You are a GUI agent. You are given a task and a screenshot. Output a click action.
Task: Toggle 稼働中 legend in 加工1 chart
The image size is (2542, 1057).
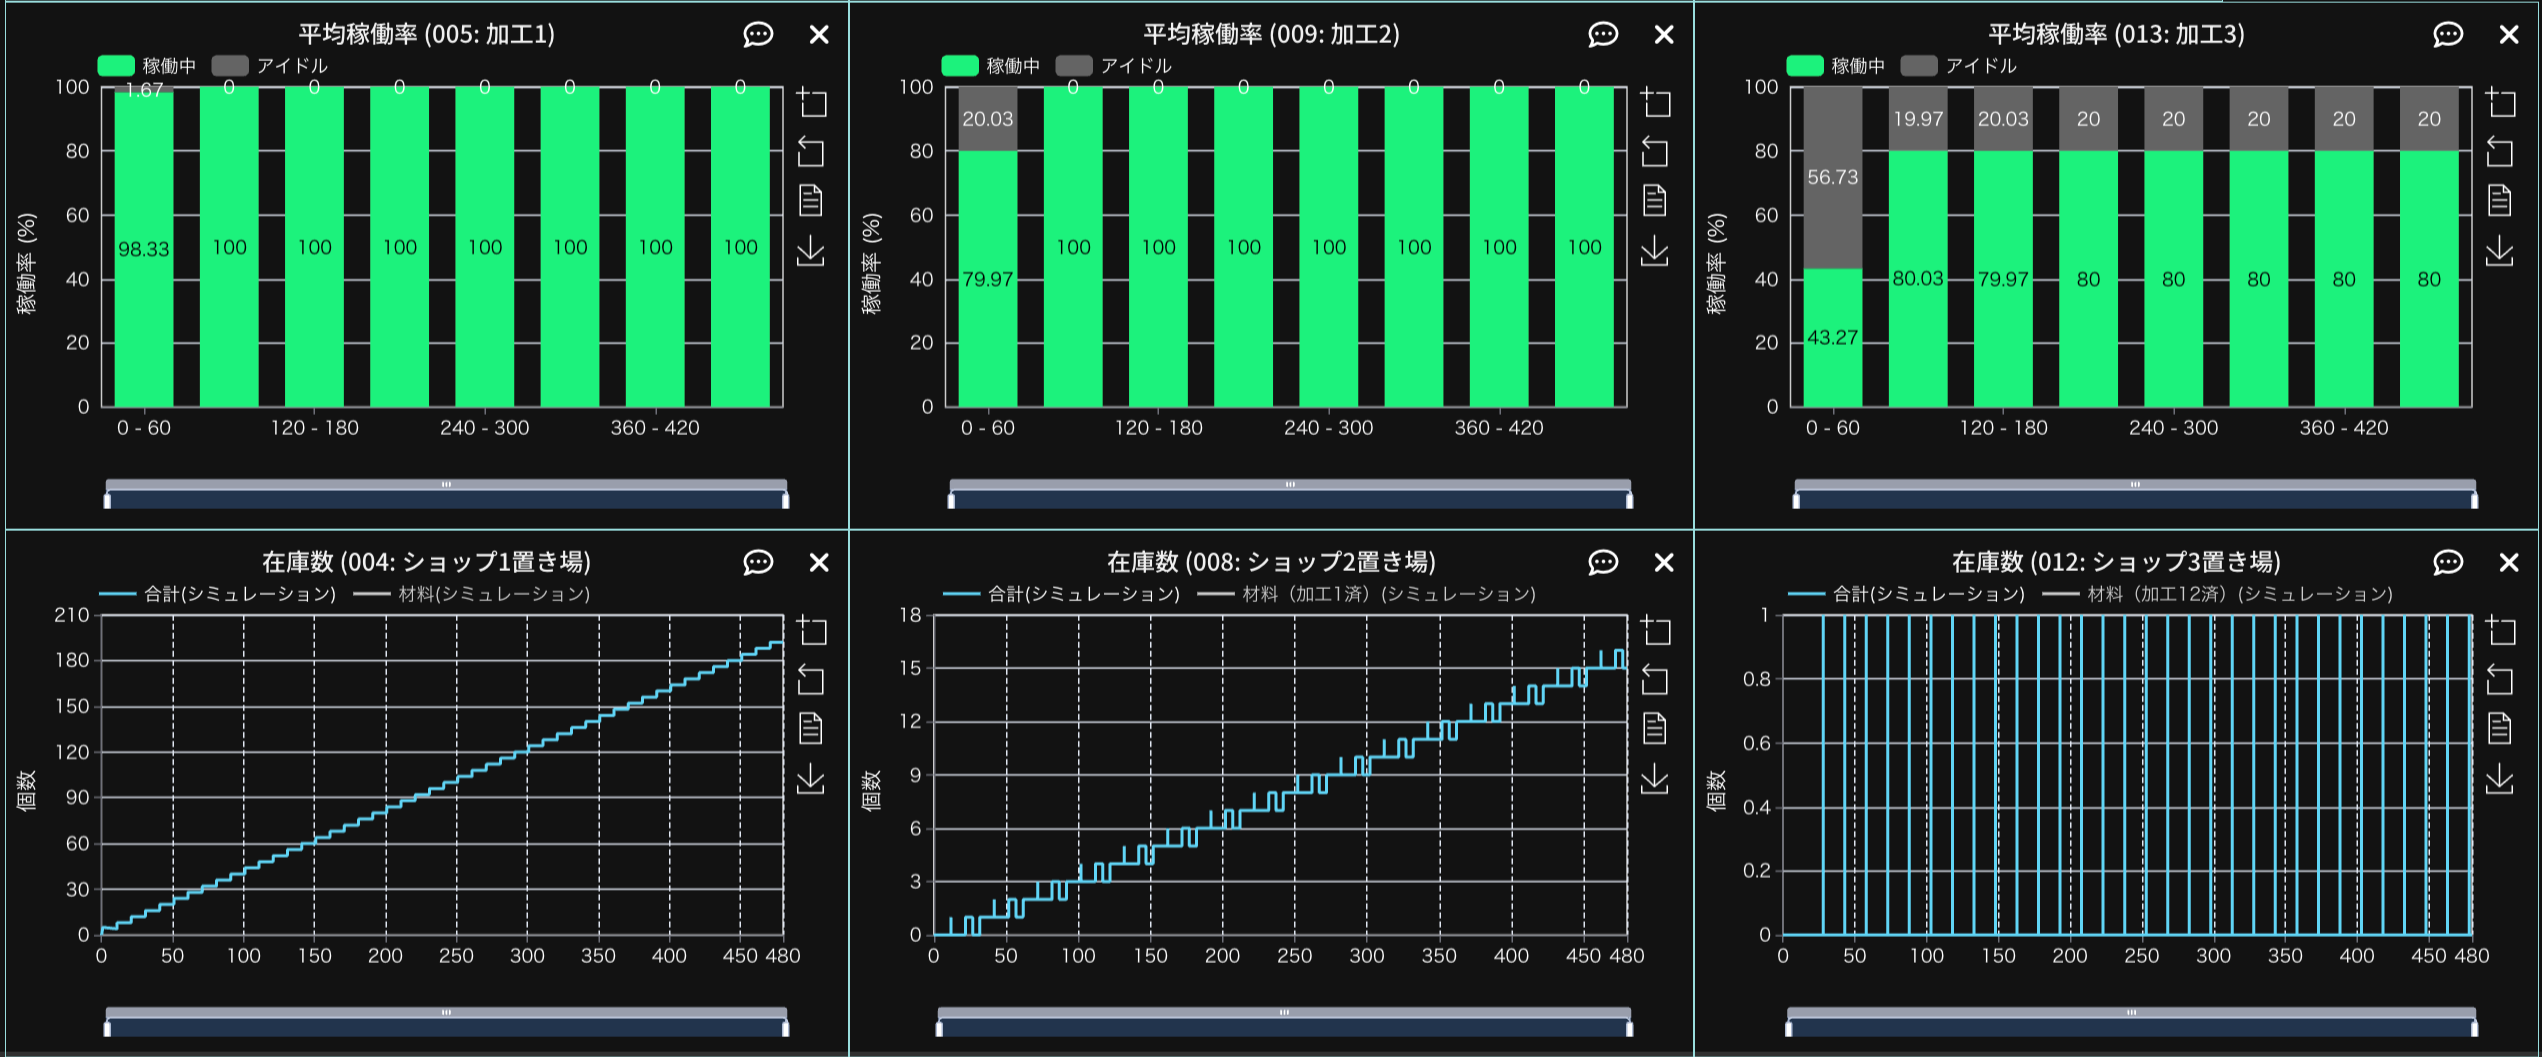tap(147, 66)
